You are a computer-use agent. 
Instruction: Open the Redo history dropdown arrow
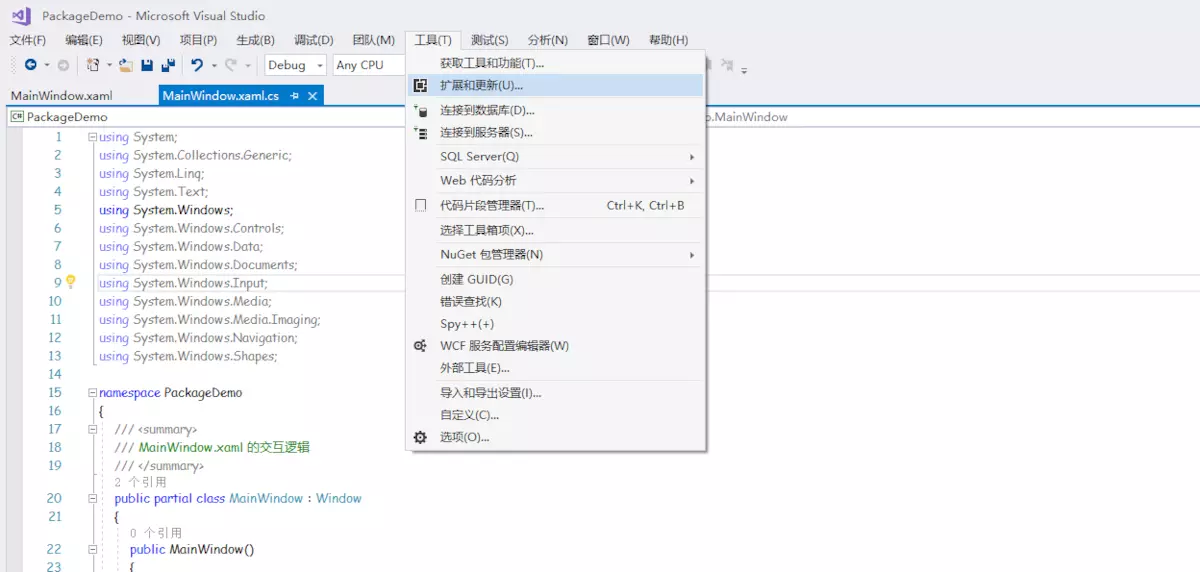[247, 65]
